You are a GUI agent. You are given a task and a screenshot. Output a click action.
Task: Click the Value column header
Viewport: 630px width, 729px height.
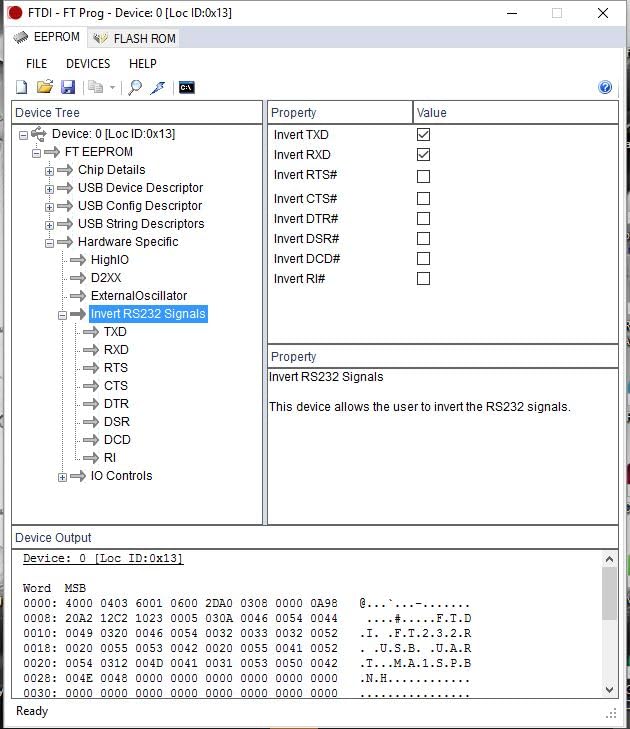pos(516,113)
